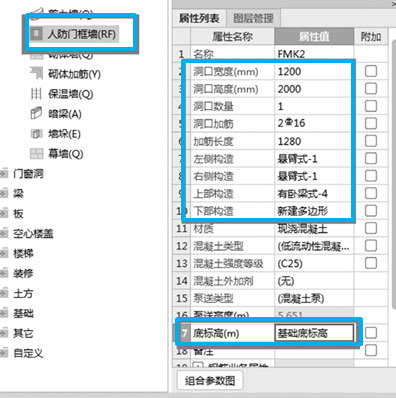396x398 pixels.
Task: Expand the 楼梯 group
Action: [x=4, y=253]
